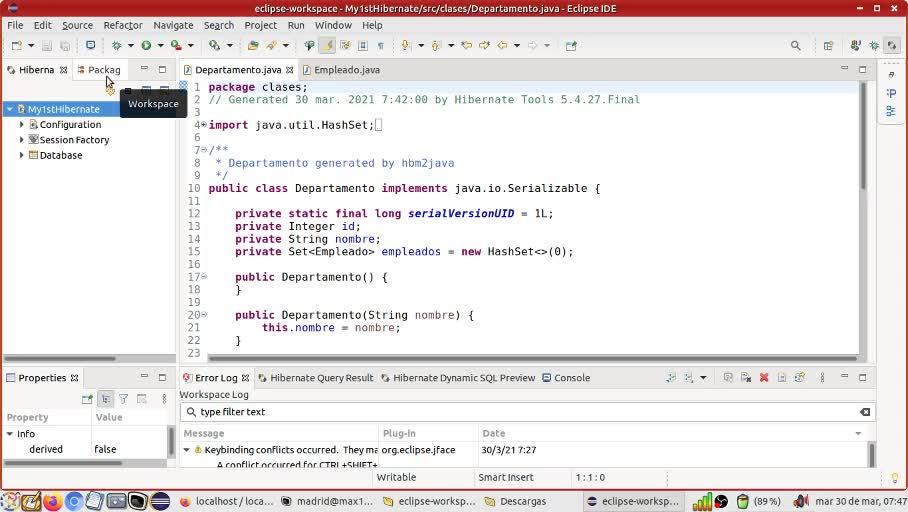908x512 pixels.
Task: Toggle Show Categories in Properties view
Action: (105, 399)
